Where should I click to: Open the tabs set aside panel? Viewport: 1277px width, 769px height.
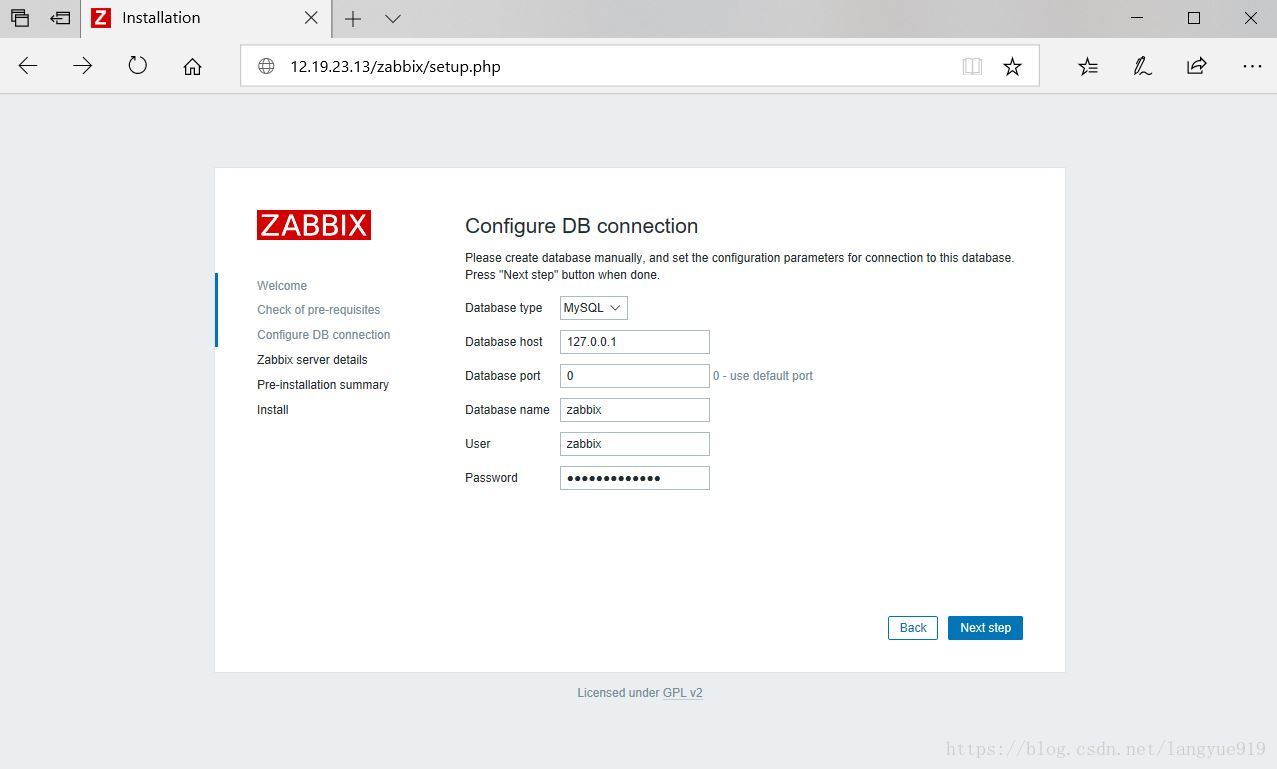point(20,18)
